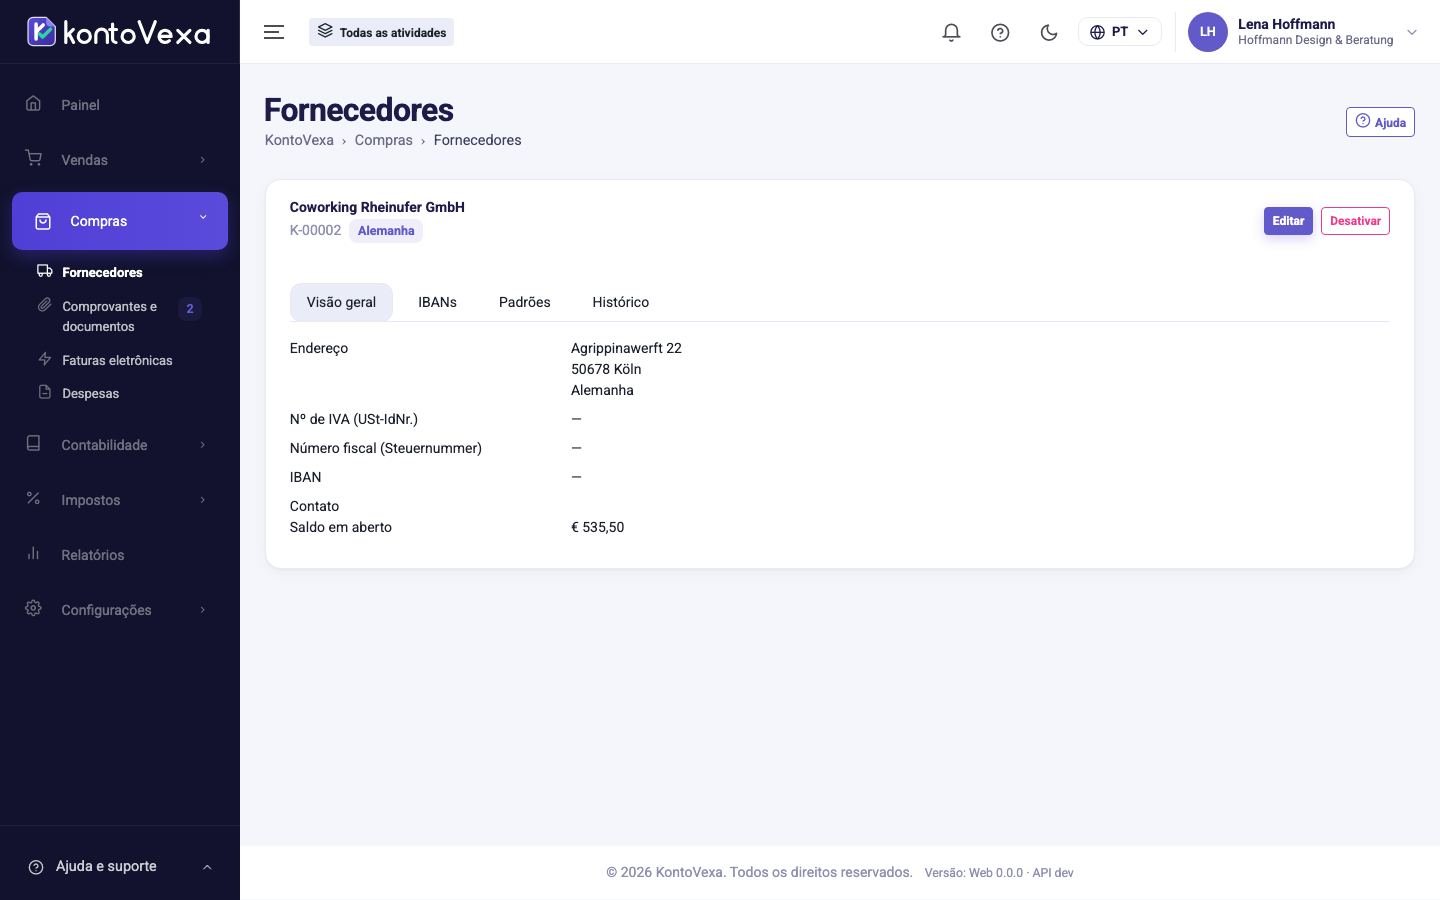Open Relatórios in sidebar
The image size is (1440, 900).
(120, 554)
